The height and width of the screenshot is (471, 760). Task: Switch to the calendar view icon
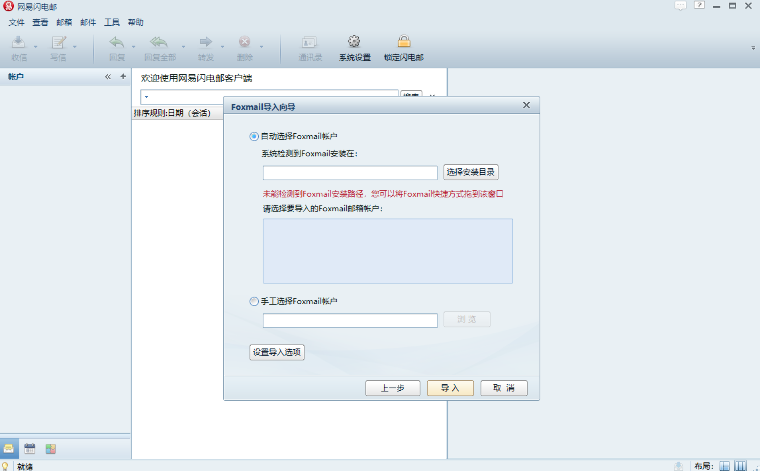click(x=30, y=448)
